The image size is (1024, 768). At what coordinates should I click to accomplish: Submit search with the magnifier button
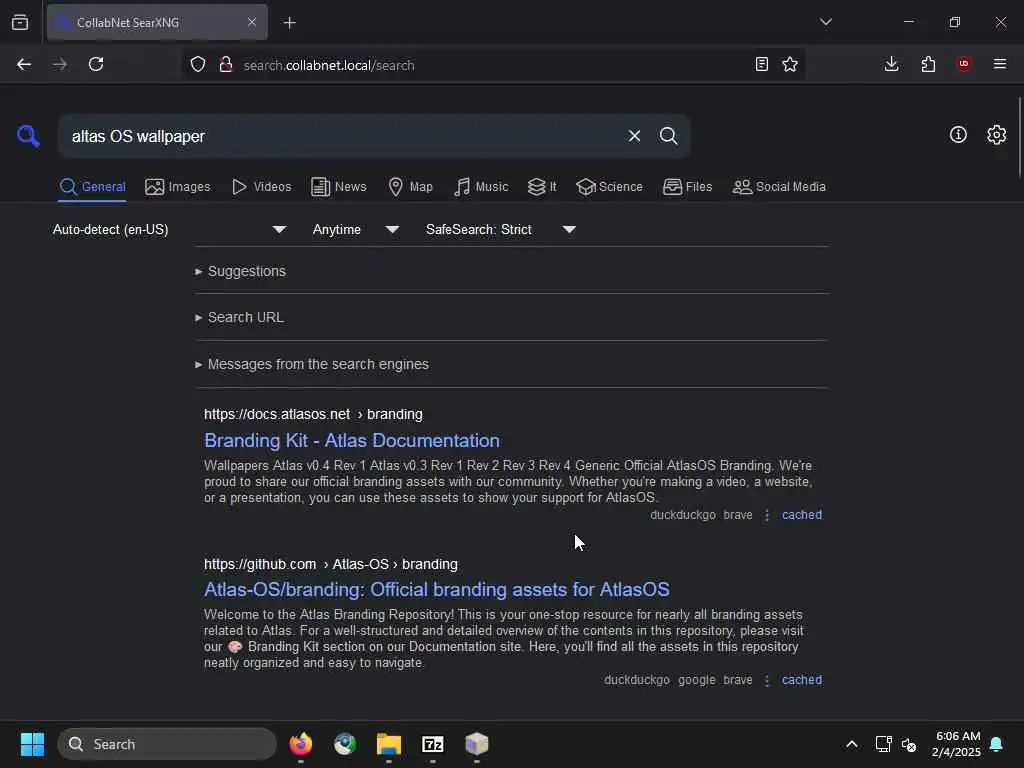tap(668, 136)
